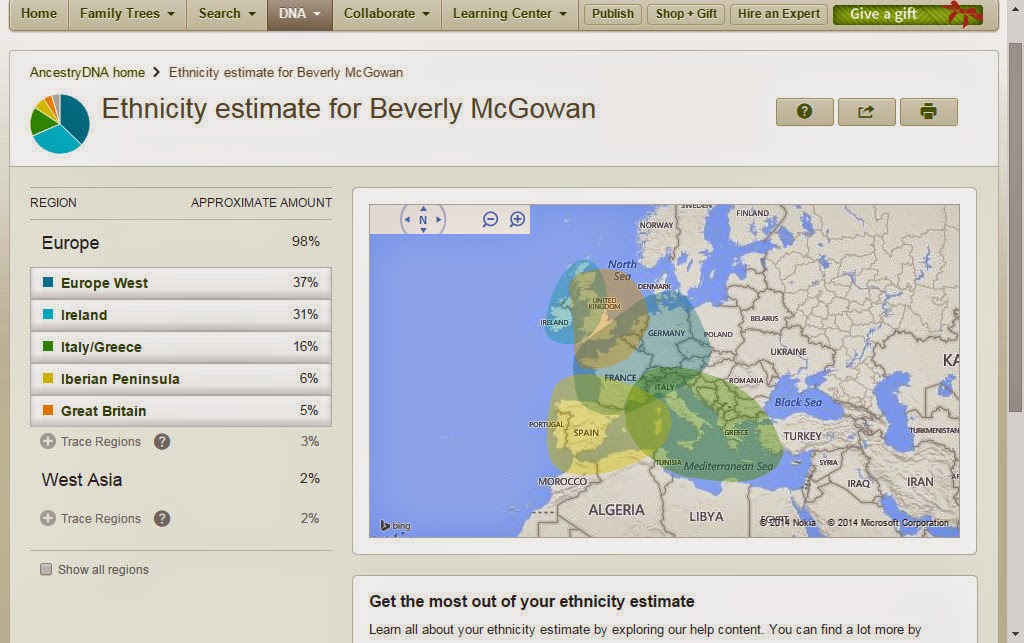Pan the map west using left arrow
This screenshot has width=1024, height=643.
pos(408,220)
